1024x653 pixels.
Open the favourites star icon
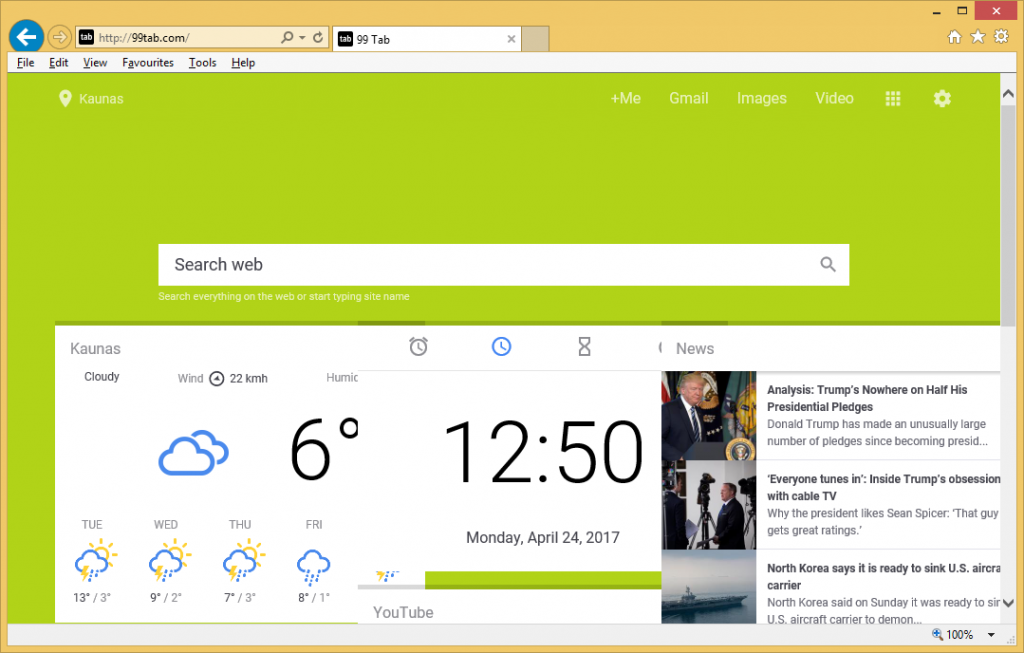(x=978, y=37)
